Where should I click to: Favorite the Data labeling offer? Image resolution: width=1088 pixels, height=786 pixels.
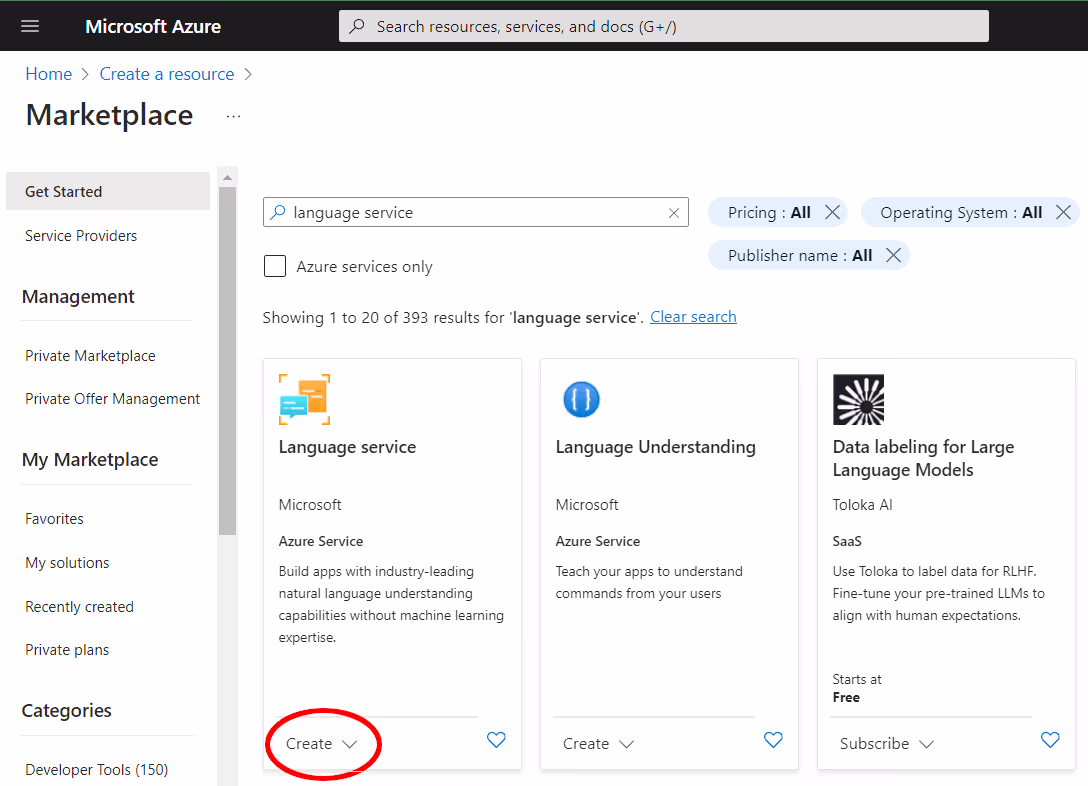coord(1050,740)
